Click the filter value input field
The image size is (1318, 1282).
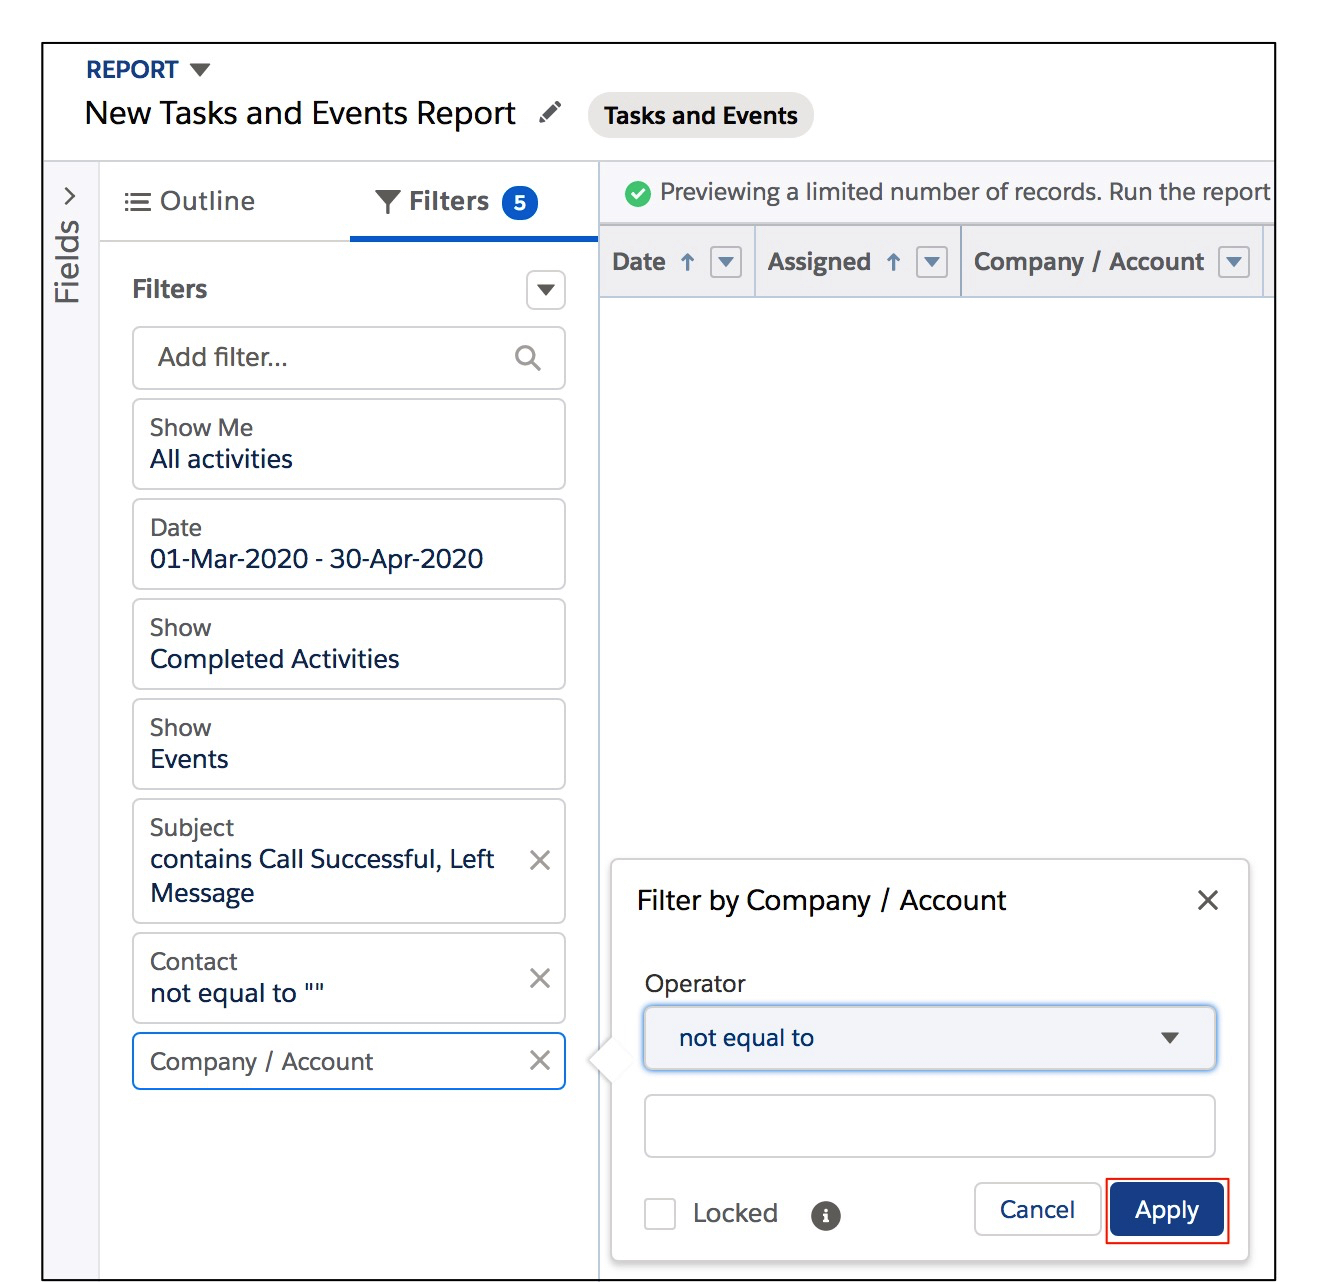tap(929, 1125)
